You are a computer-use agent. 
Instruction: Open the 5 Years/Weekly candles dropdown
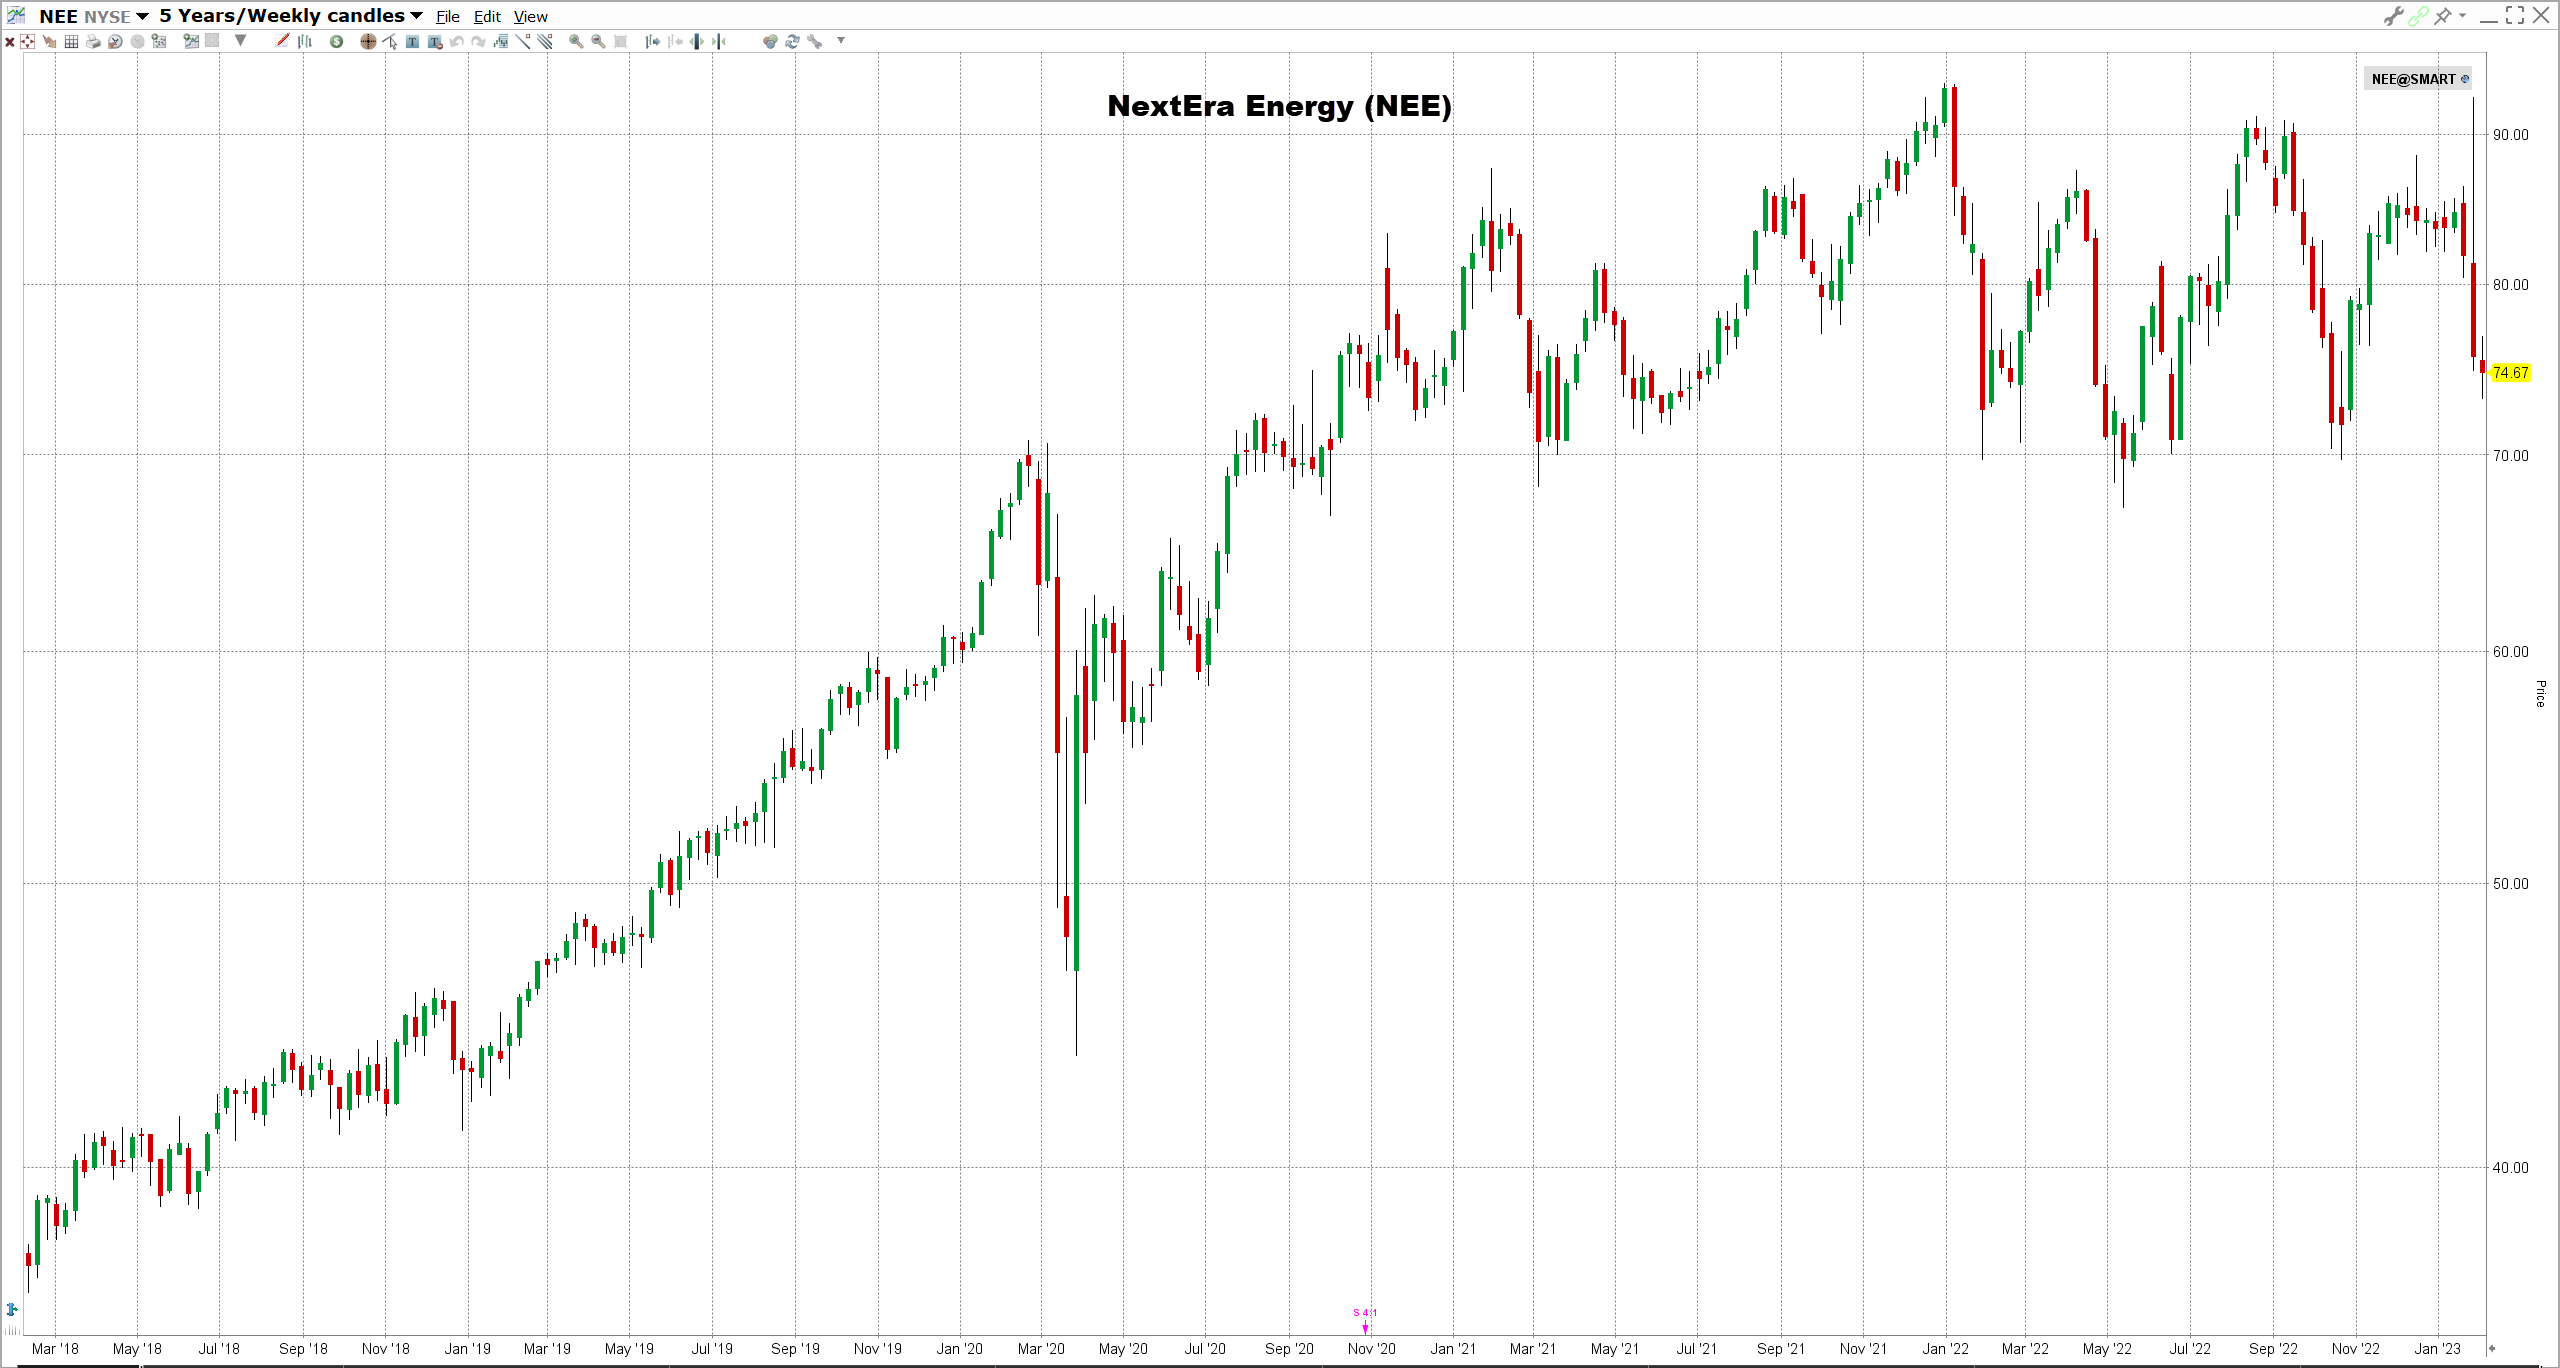[x=416, y=16]
